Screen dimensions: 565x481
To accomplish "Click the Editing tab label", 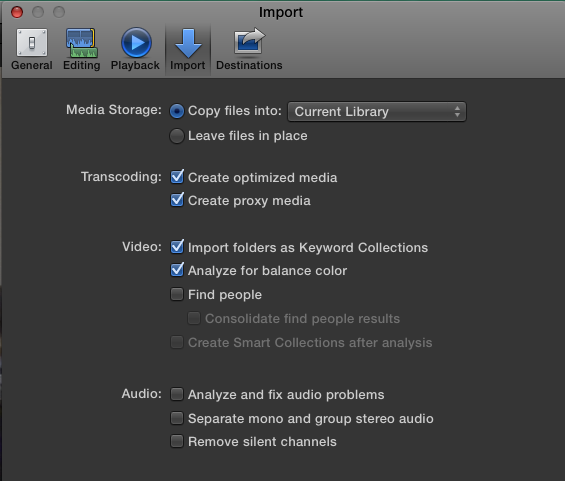I will pyautogui.click(x=81, y=65).
